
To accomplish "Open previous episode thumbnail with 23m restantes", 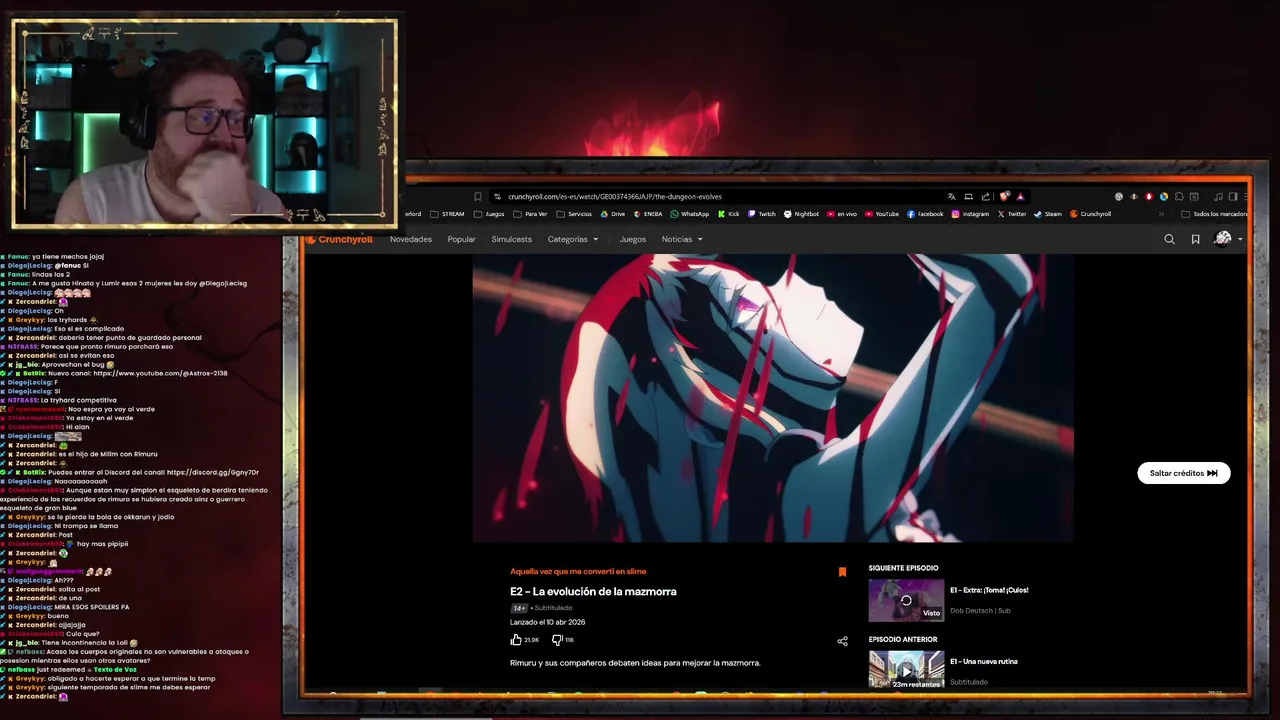I will click(x=906, y=670).
